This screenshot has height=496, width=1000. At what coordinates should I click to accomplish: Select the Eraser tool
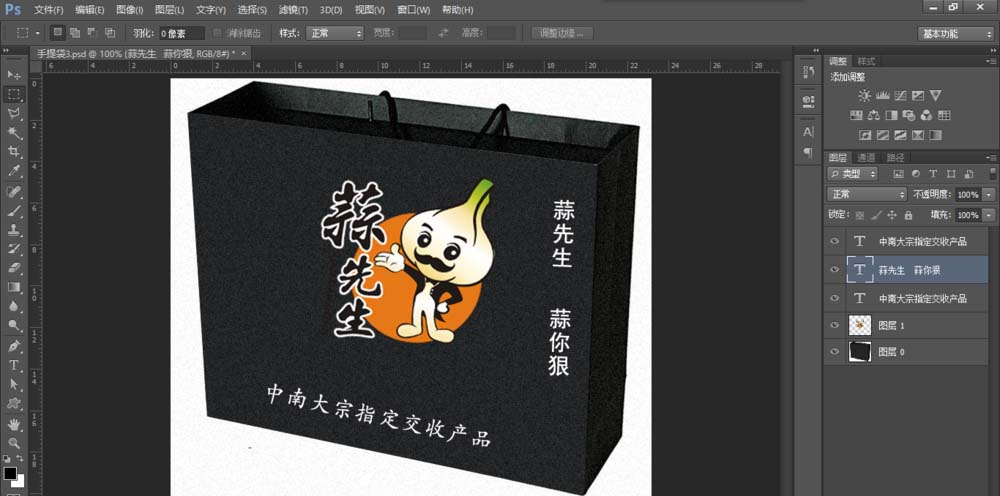(13, 268)
